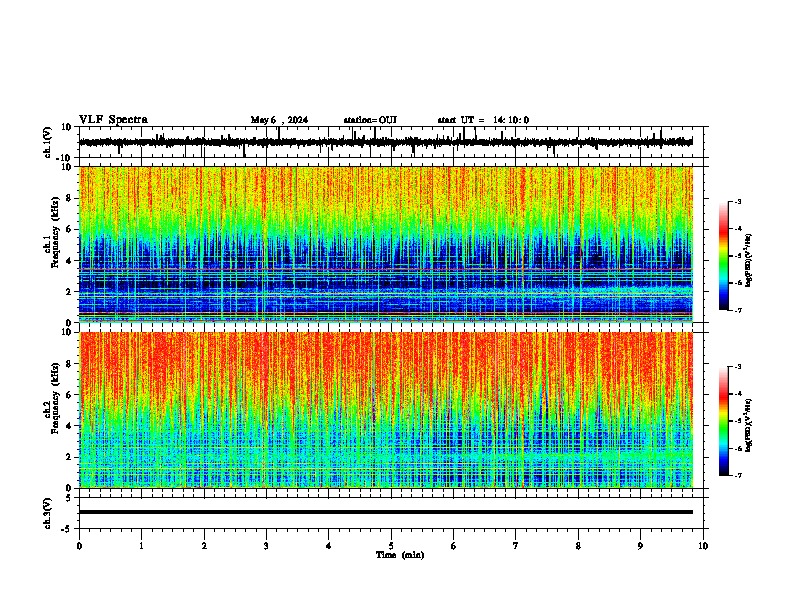Click the ch.1 color bar log(PSD) label
The height and width of the screenshot is (612, 792).
click(x=749, y=260)
